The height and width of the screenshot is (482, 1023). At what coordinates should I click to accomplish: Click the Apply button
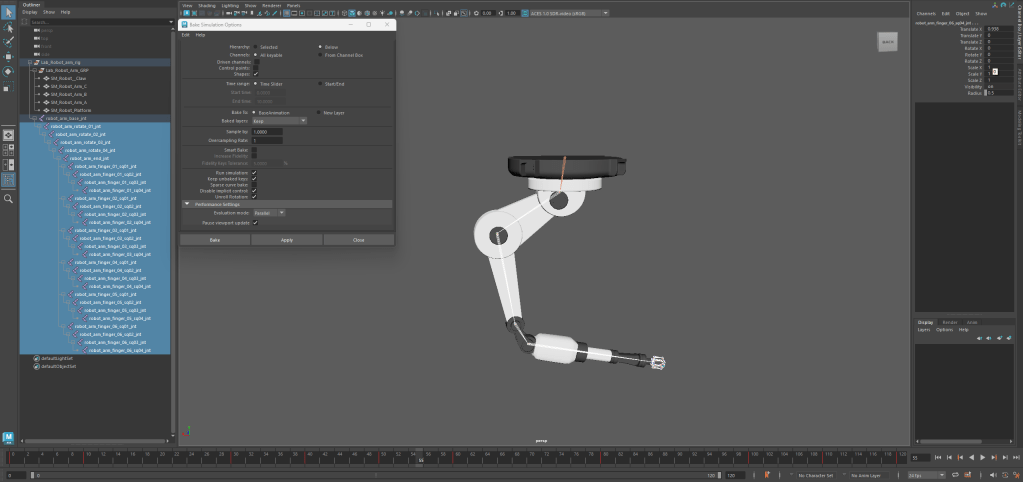(x=286, y=240)
